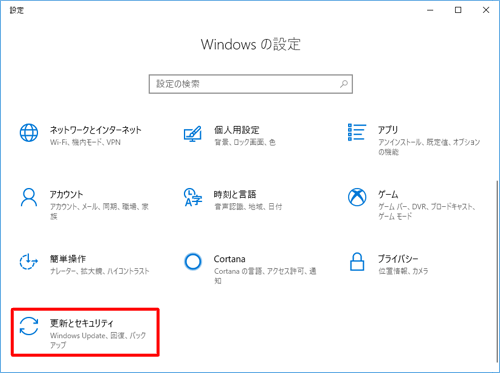Viewport: 500px width, 373px height.
Task: Click the アプリ list icon
Action: [357, 132]
